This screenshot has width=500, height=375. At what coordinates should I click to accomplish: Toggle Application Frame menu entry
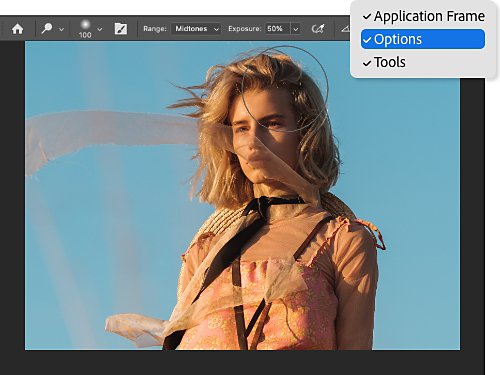point(423,16)
